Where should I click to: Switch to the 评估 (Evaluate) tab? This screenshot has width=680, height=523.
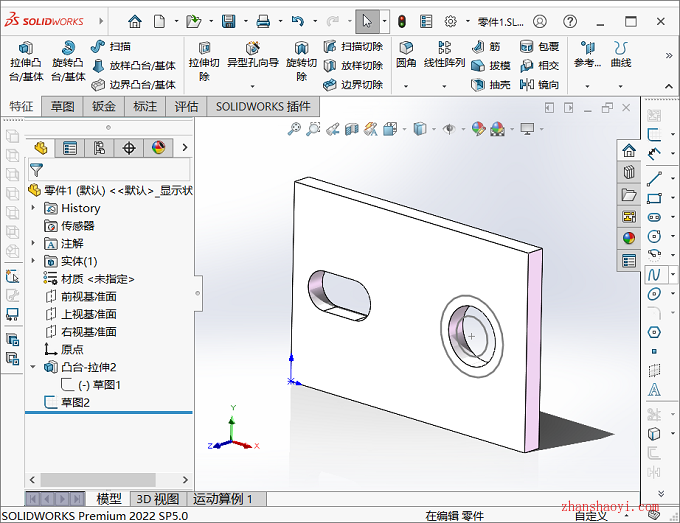click(186, 107)
